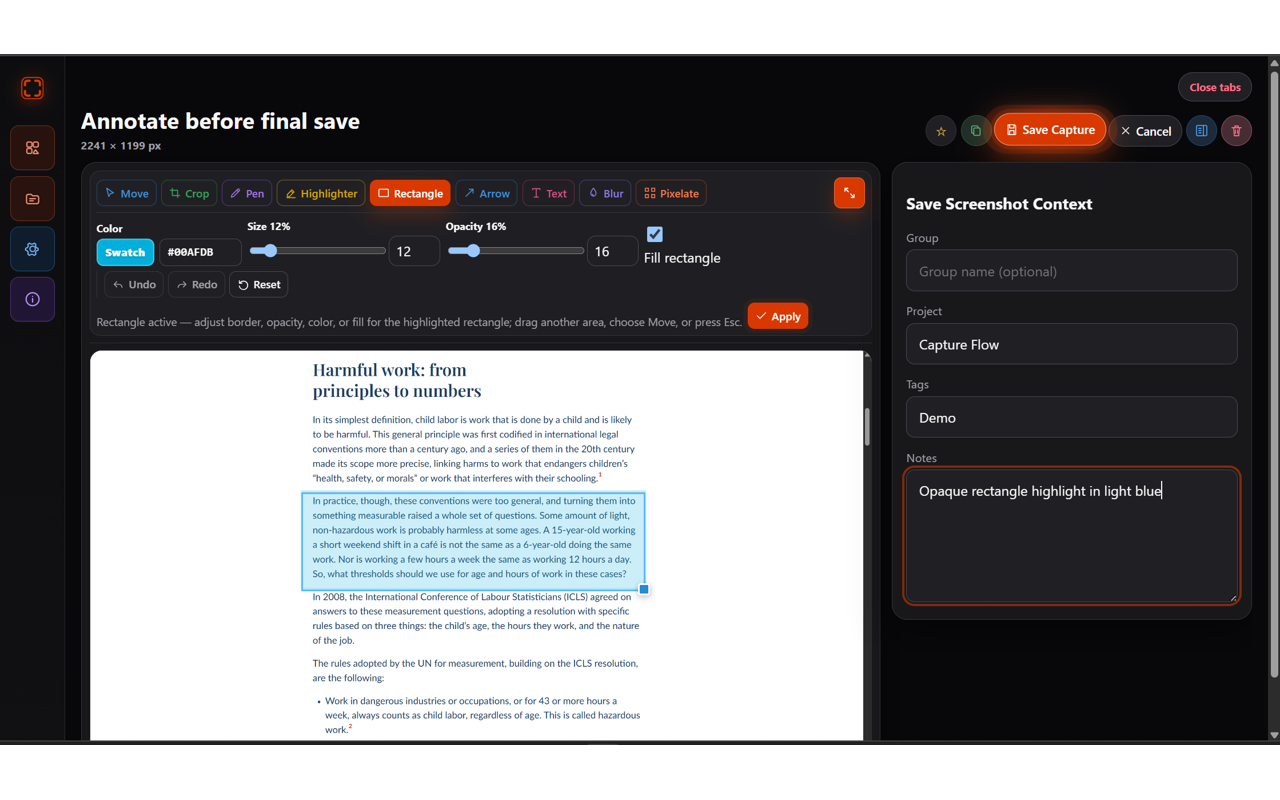Focus the Size number field
This screenshot has height=800, width=1280.
click(x=414, y=251)
